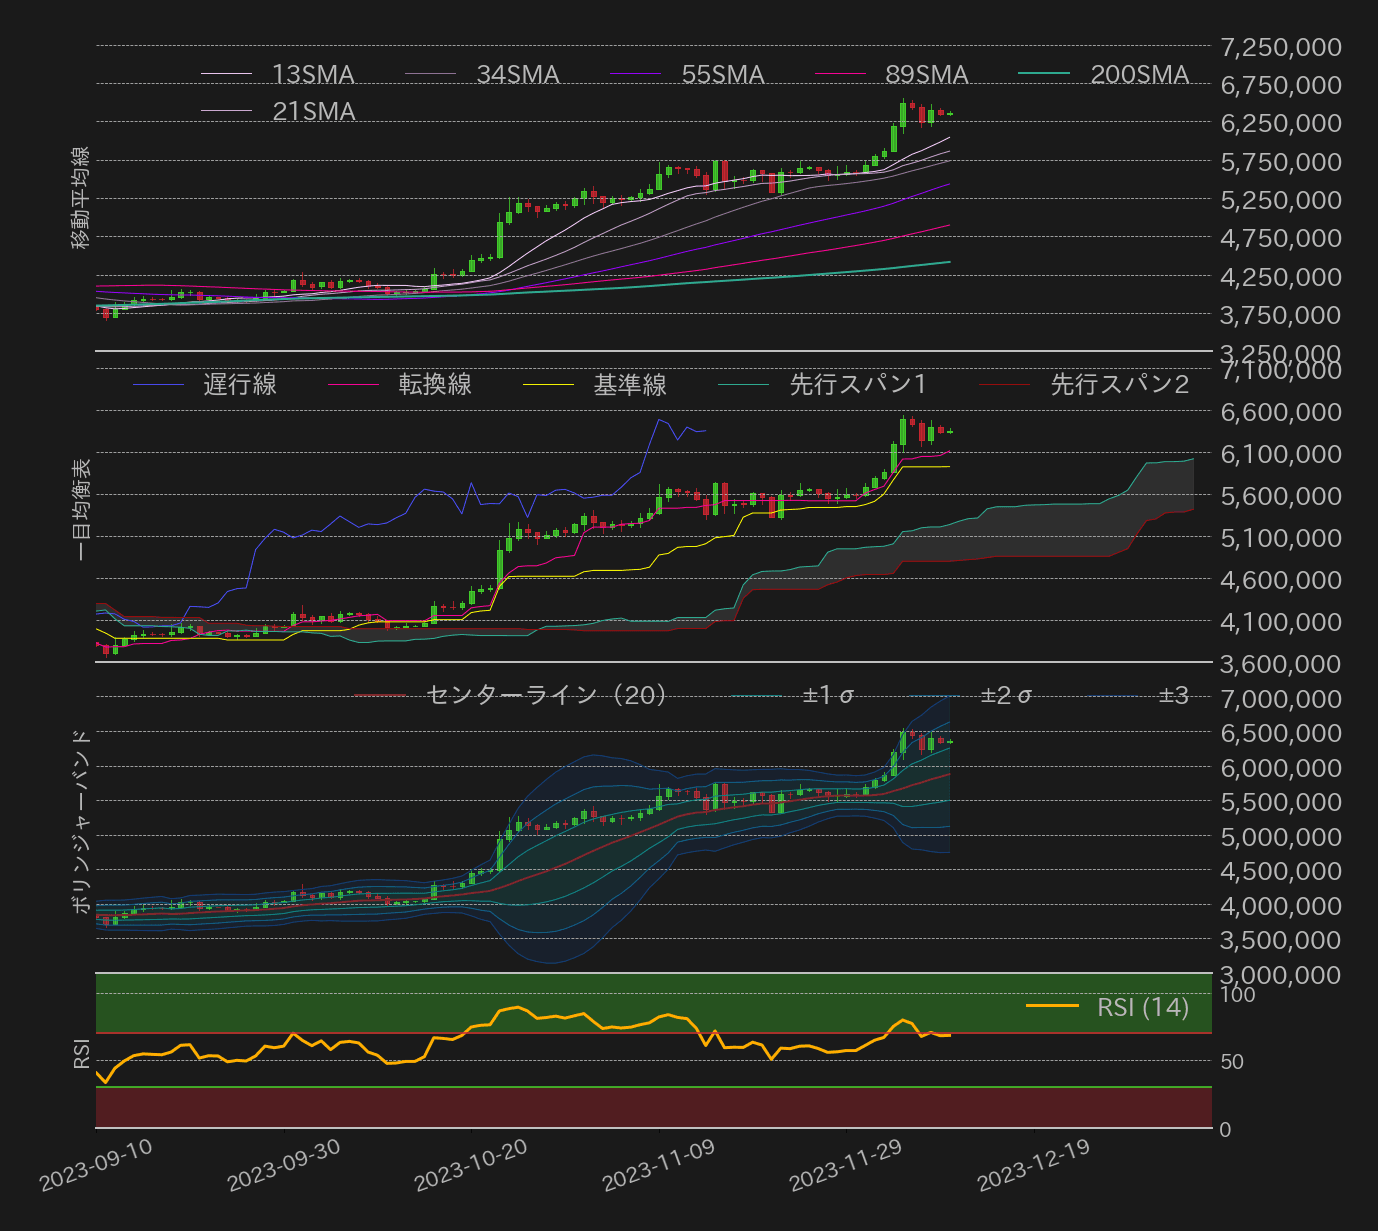
Task: Click the 2023-10-20 date tick label
Action: pos(470,1166)
